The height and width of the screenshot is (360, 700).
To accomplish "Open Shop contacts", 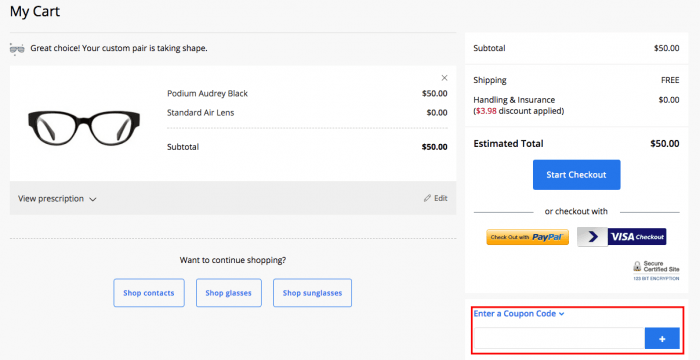I will [149, 293].
